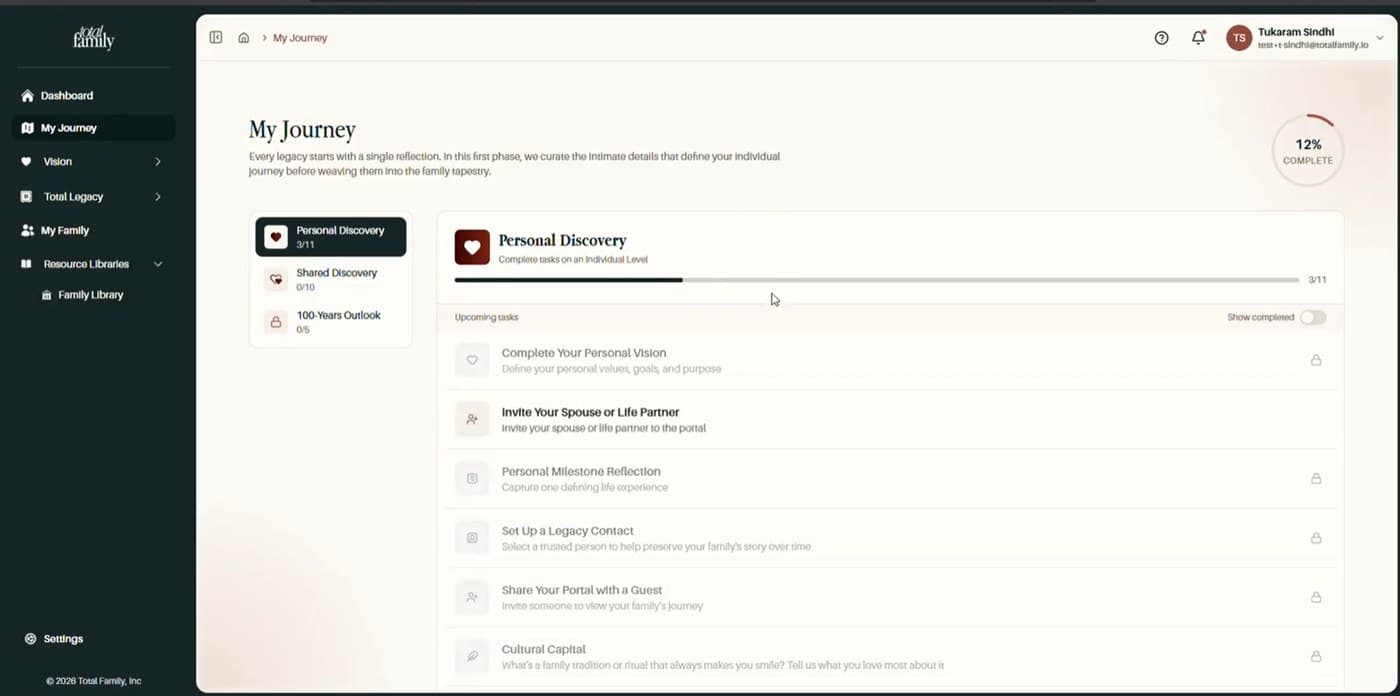This screenshot has height=696, width=1400.
Task: Click the 12% complete progress ring
Action: click(1308, 150)
